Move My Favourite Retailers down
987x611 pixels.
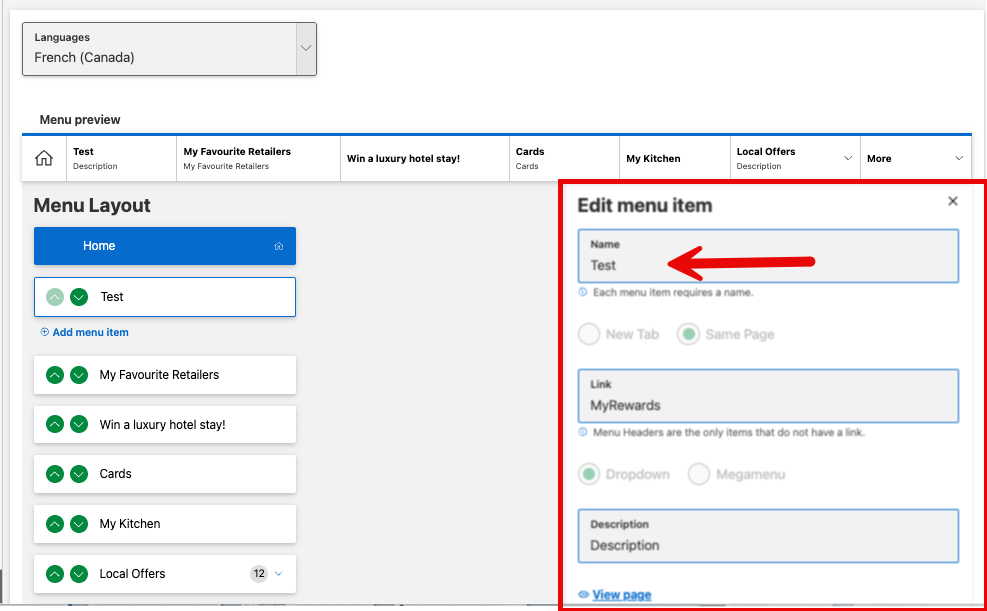pyautogui.click(x=79, y=375)
